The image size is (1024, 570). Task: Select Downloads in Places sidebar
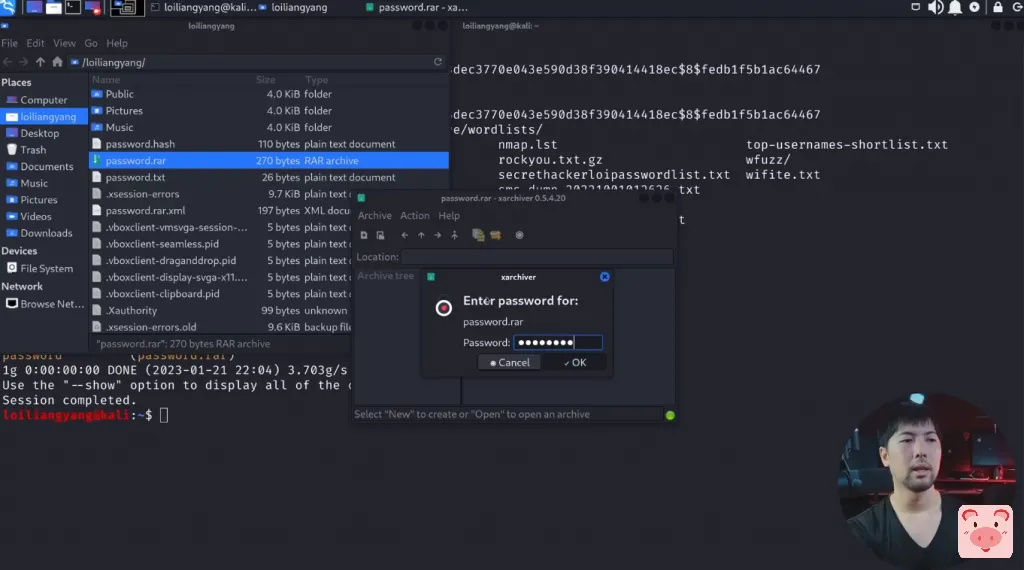pyautogui.click(x=43, y=233)
